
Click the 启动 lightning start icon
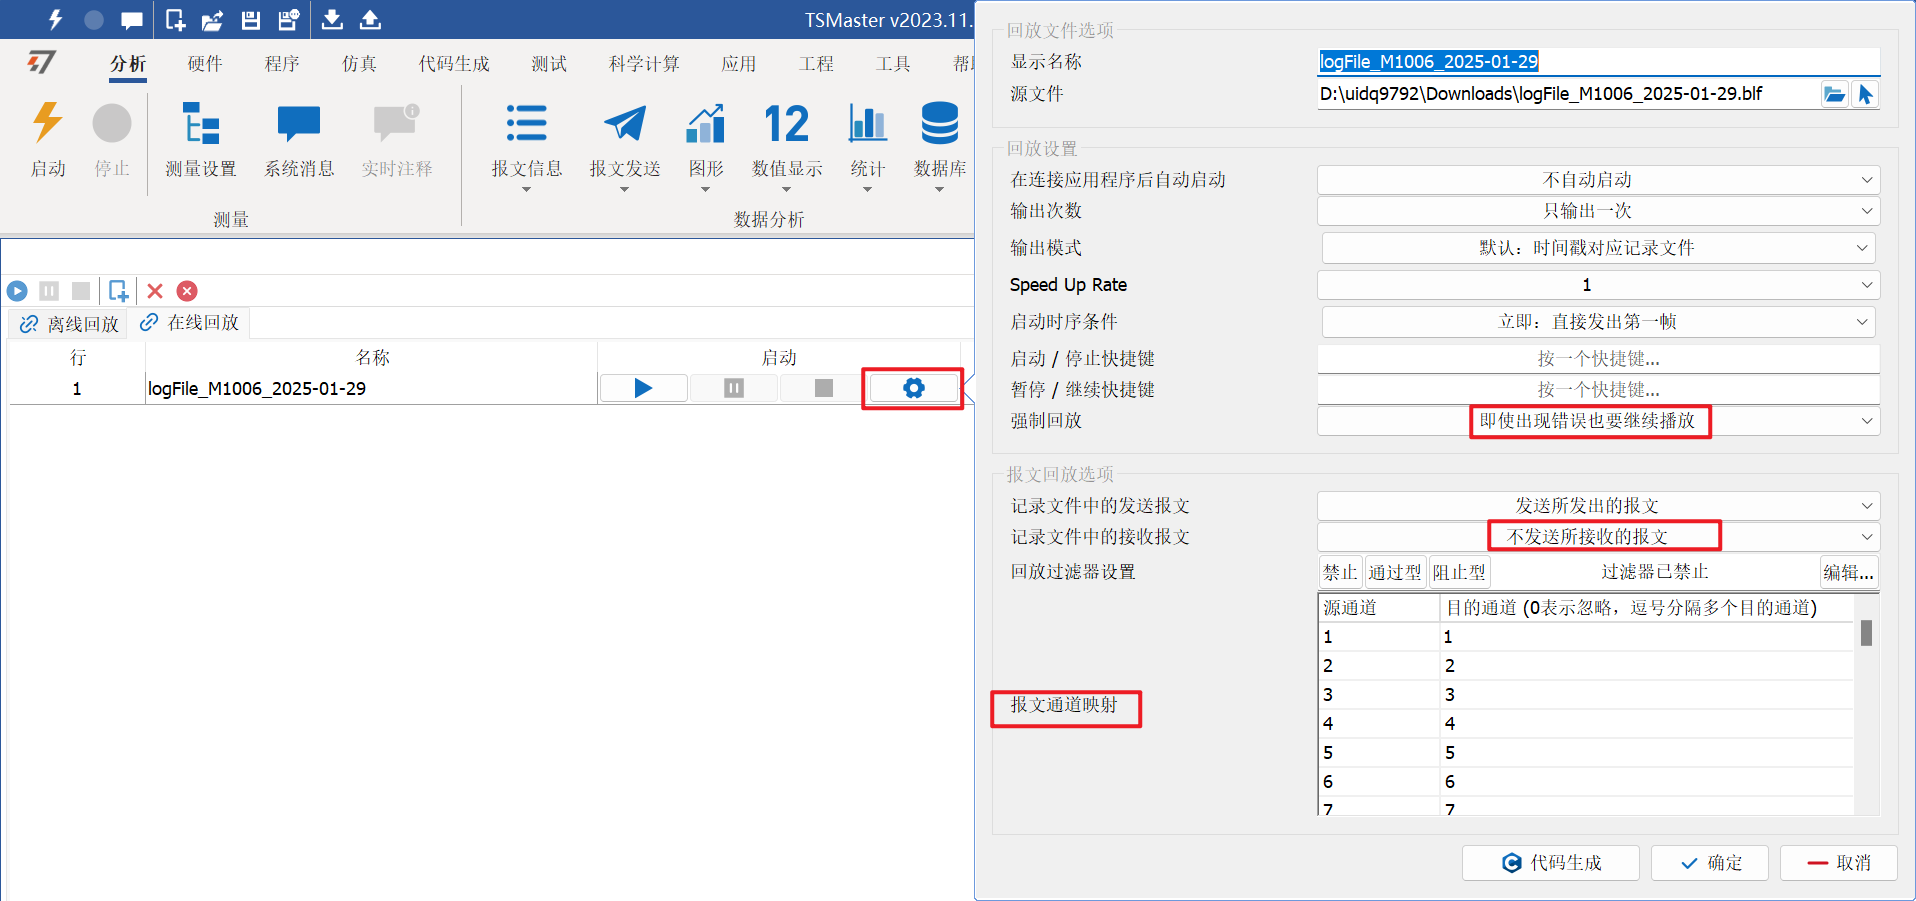click(47, 123)
